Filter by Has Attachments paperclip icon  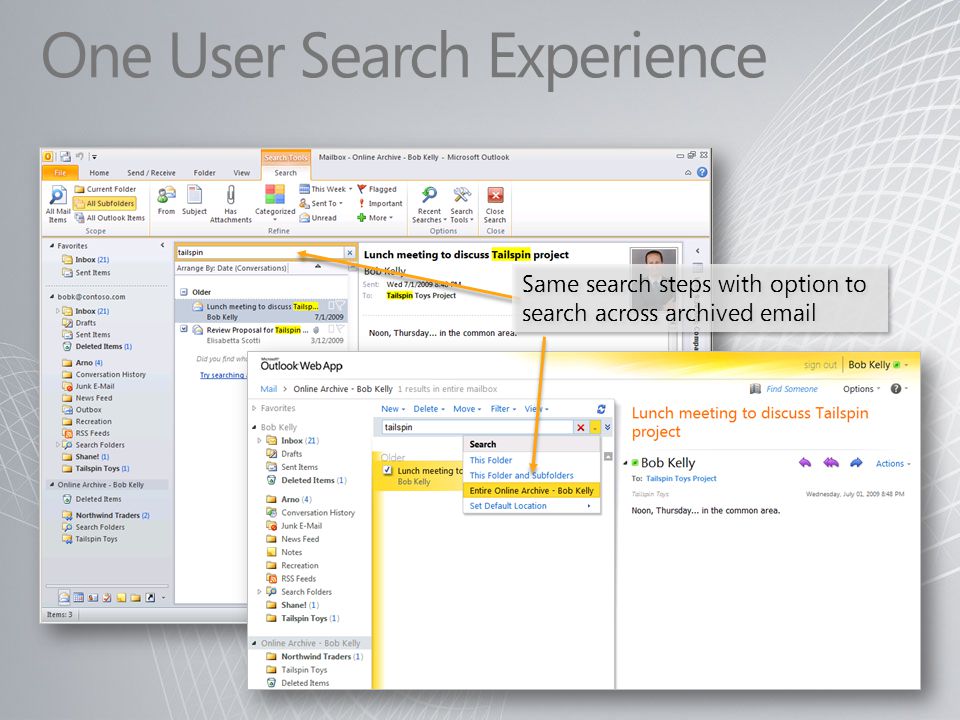click(x=231, y=204)
